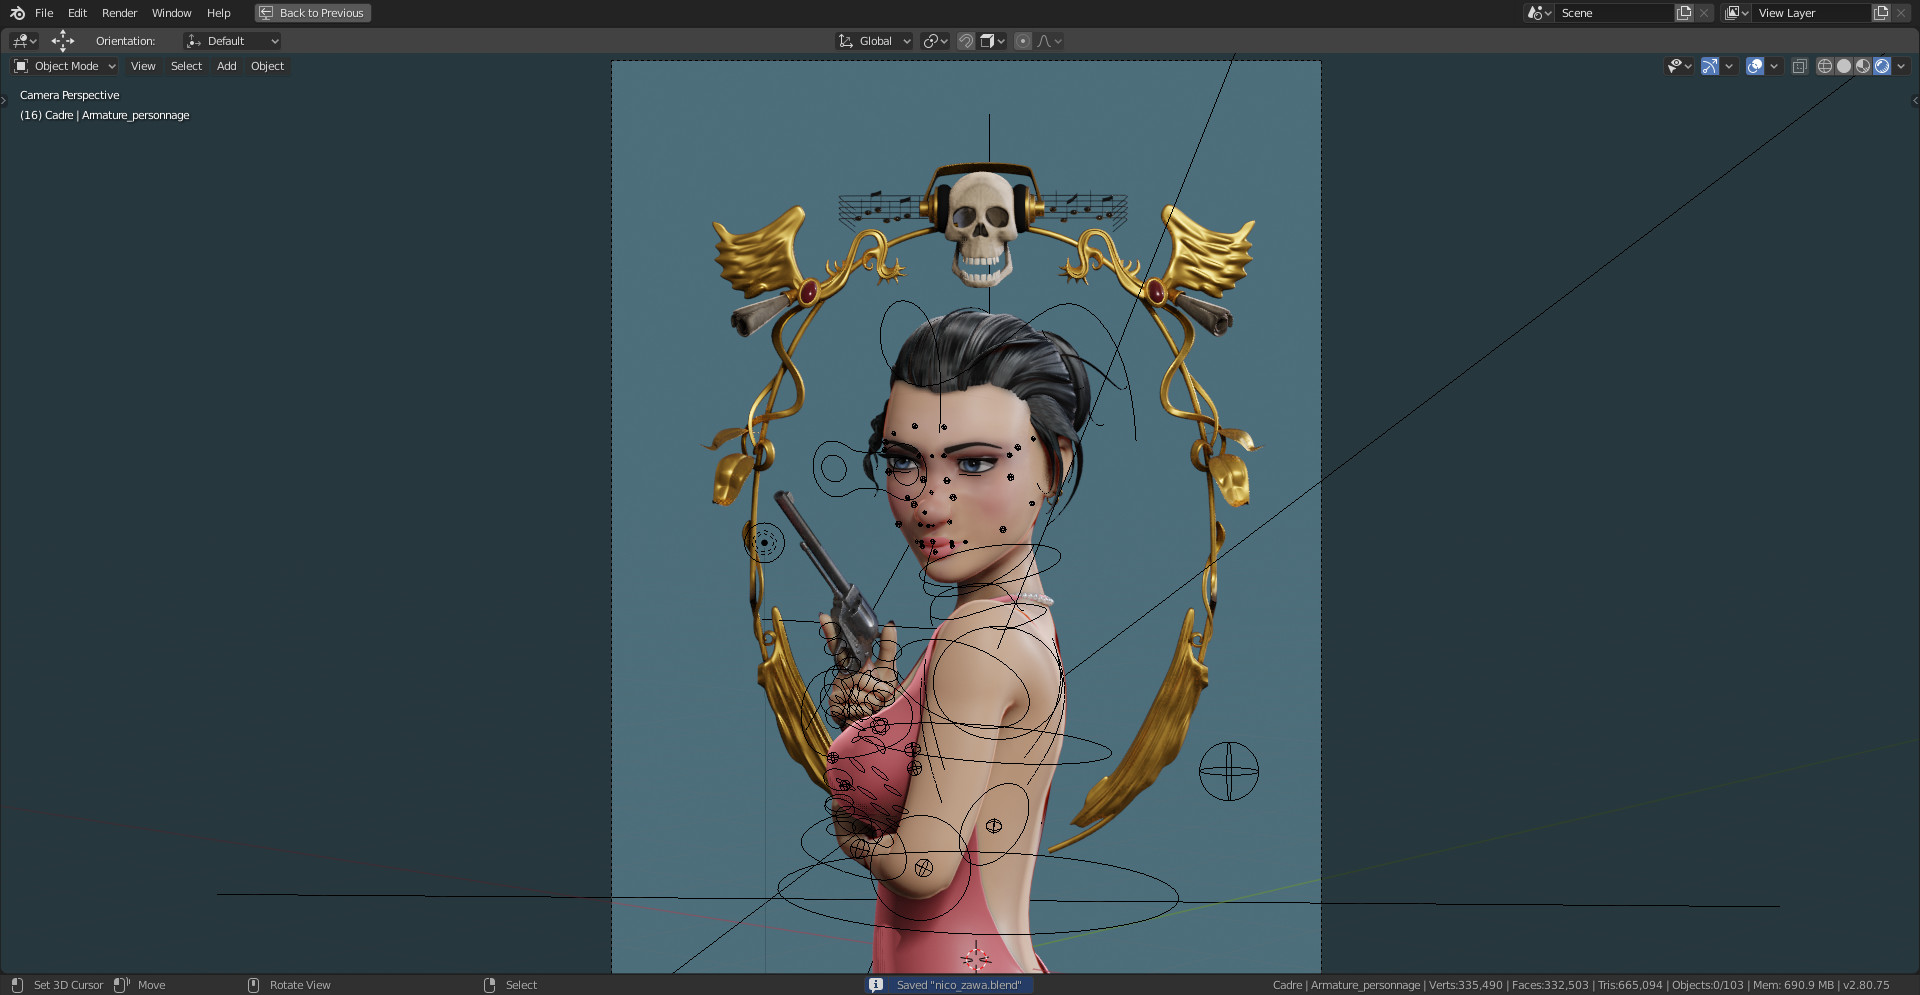Toggle proportional editing
This screenshot has height=995, width=1920.
click(1022, 41)
